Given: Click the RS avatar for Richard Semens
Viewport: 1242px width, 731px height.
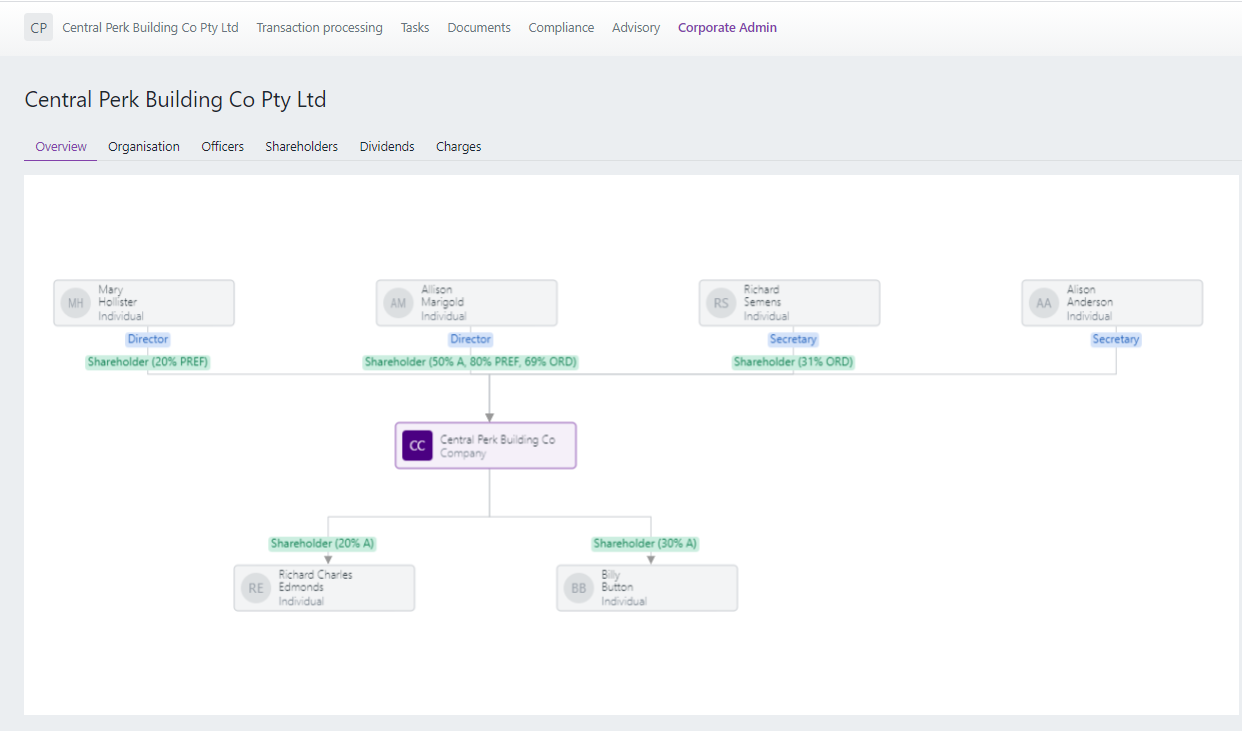Looking at the screenshot, I should click(x=721, y=303).
